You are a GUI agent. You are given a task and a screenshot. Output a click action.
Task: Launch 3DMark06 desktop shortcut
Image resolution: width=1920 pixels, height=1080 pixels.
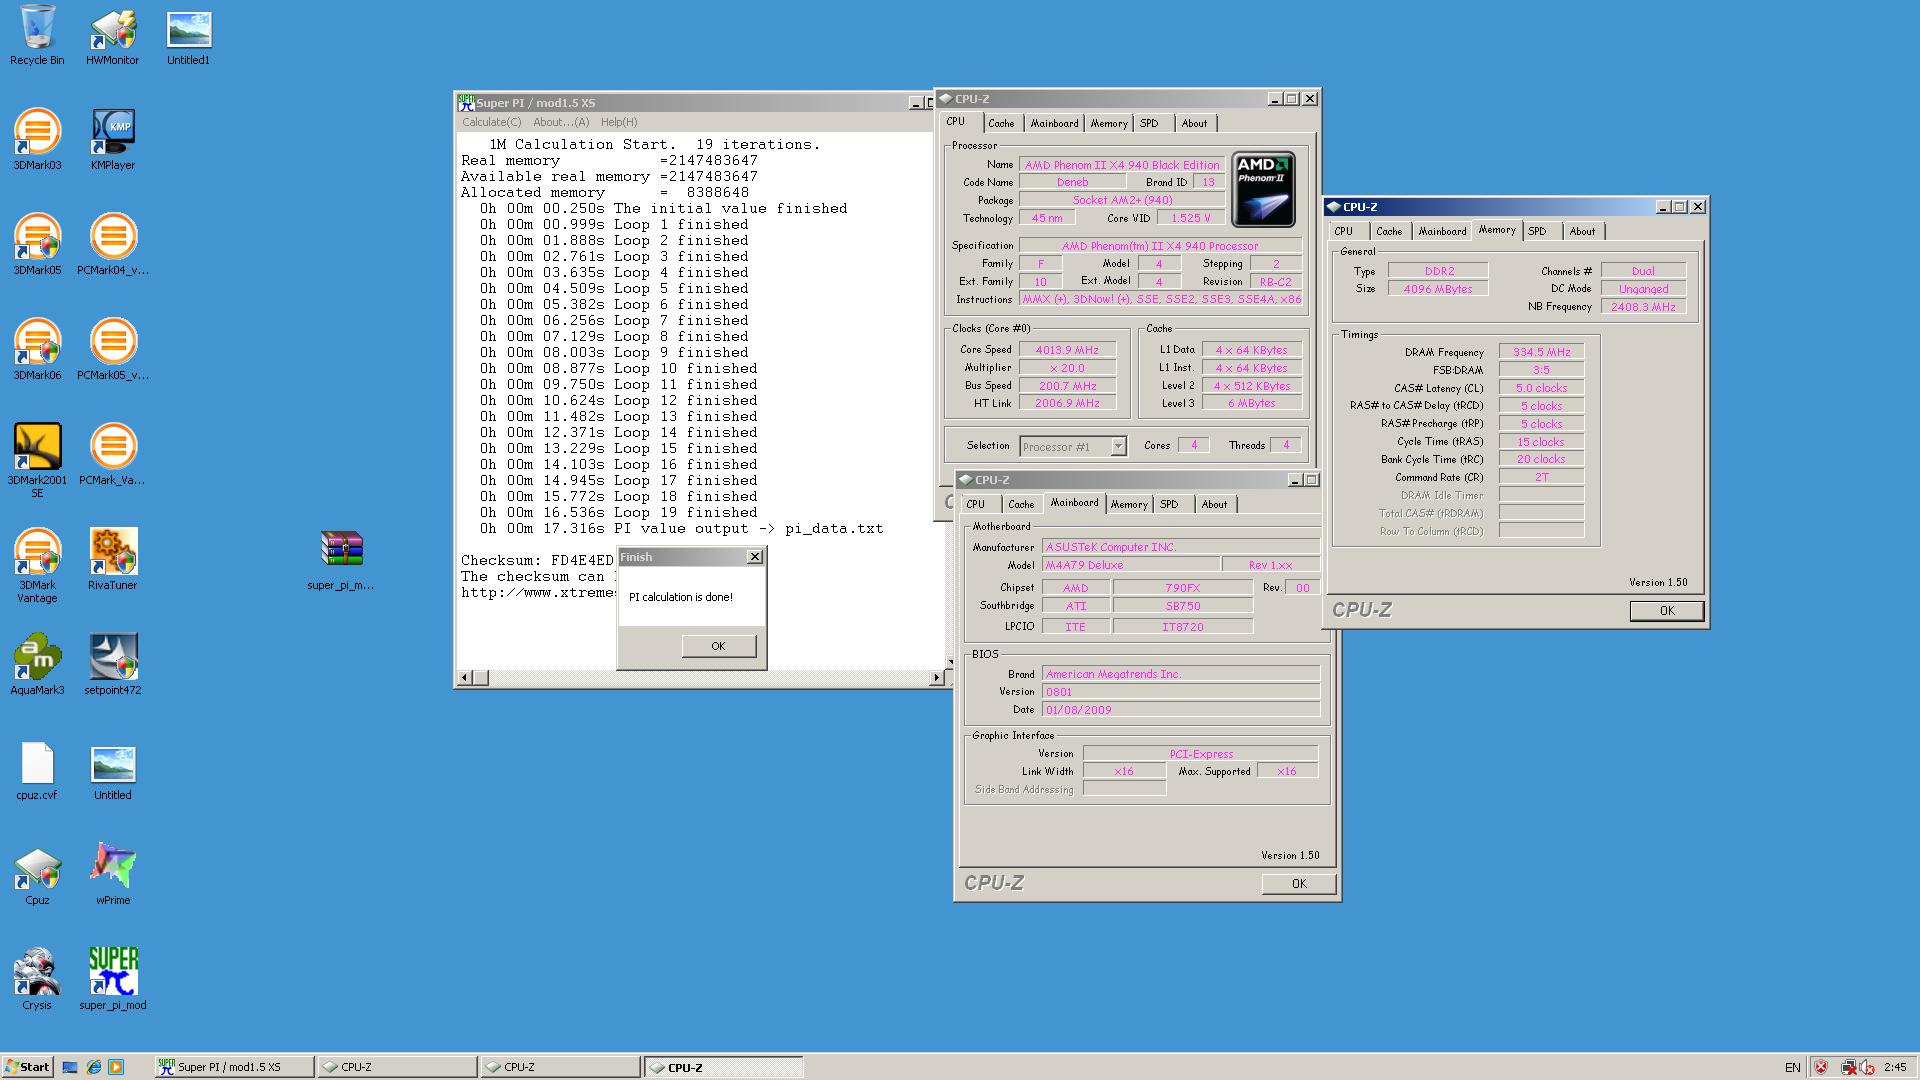(x=37, y=349)
